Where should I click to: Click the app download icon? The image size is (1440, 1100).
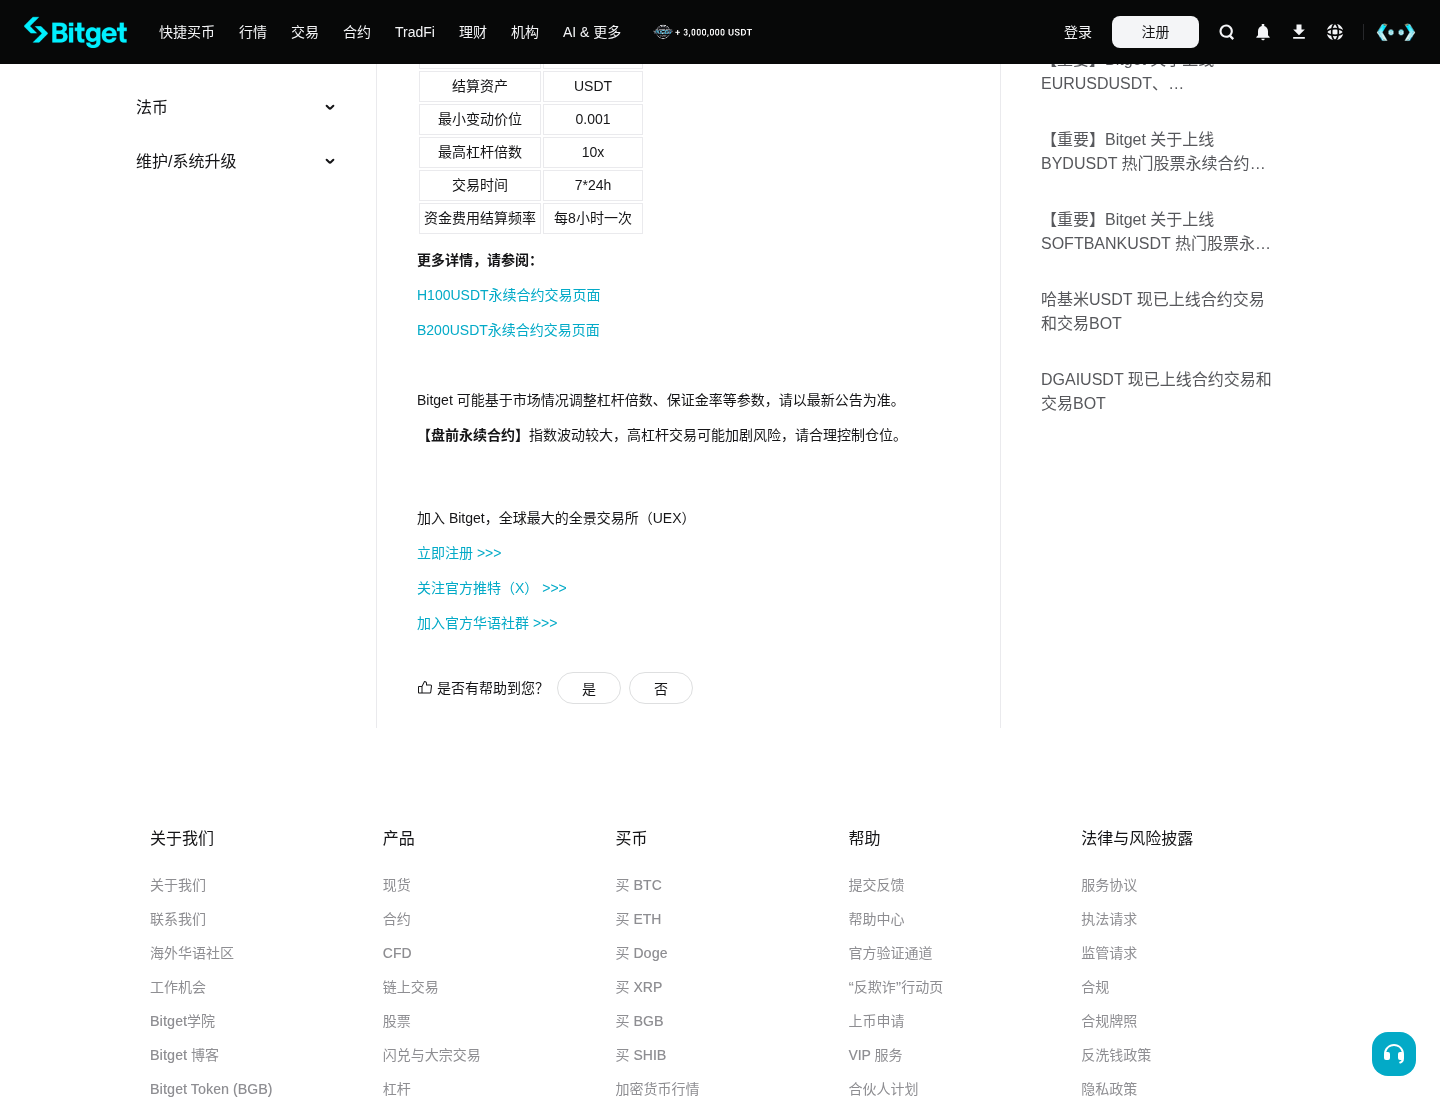[1299, 32]
